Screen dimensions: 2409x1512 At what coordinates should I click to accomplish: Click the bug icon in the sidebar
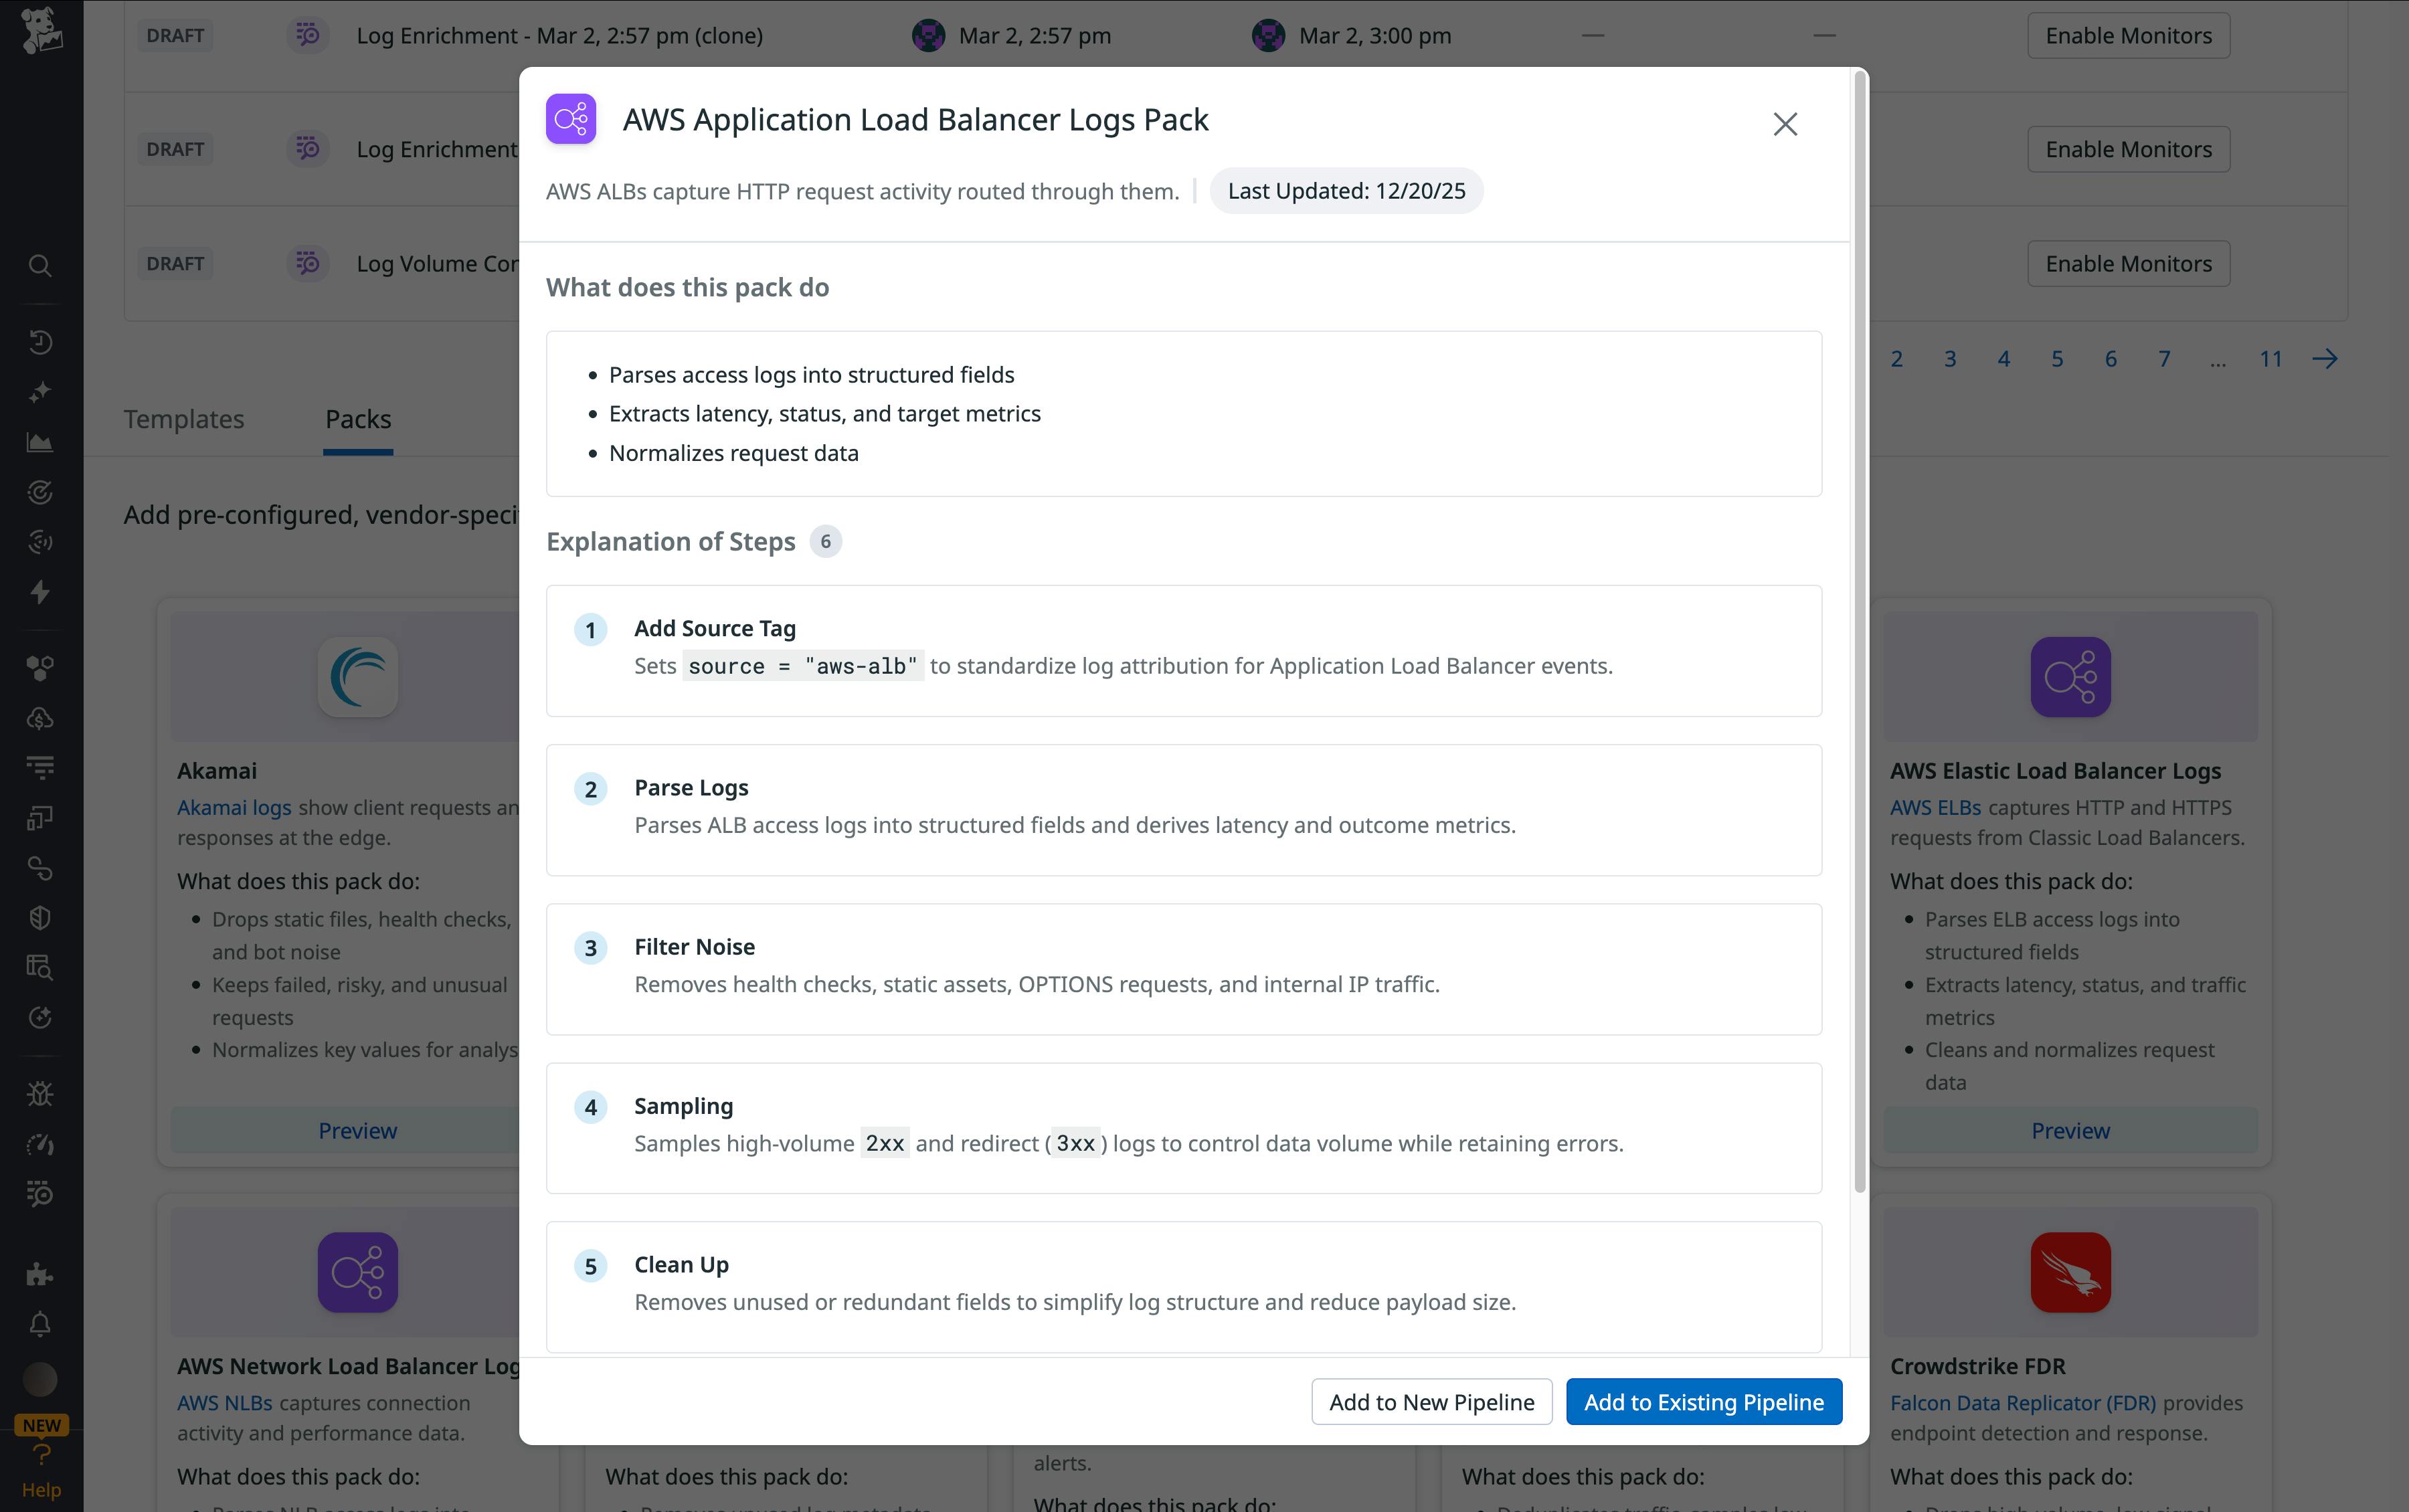40,1093
